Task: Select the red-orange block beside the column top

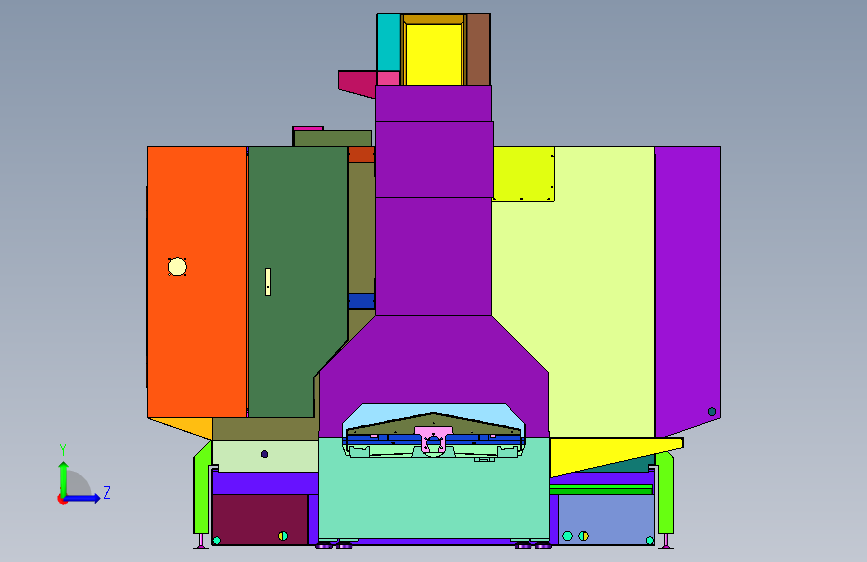Action: pos(362,154)
